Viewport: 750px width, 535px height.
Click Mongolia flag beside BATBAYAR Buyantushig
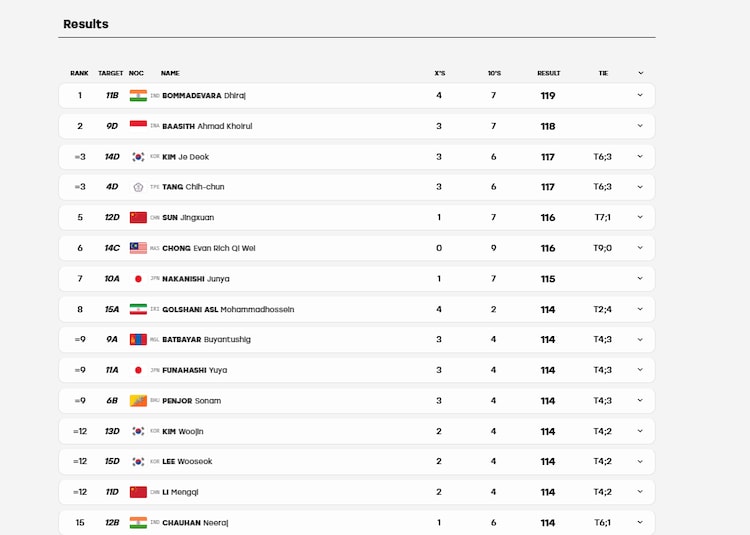pos(138,339)
